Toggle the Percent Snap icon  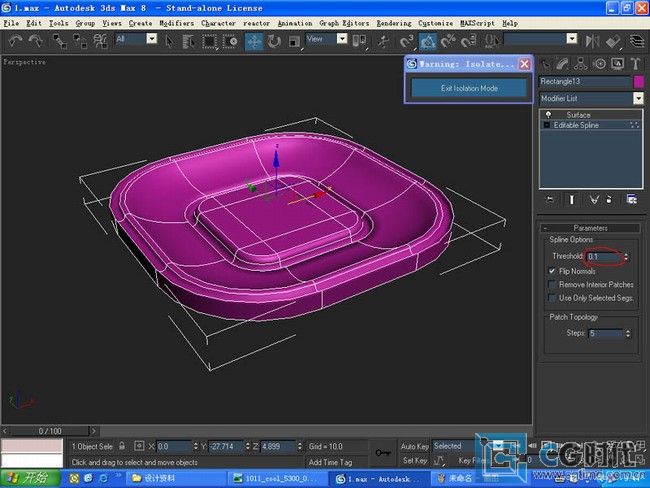point(448,41)
